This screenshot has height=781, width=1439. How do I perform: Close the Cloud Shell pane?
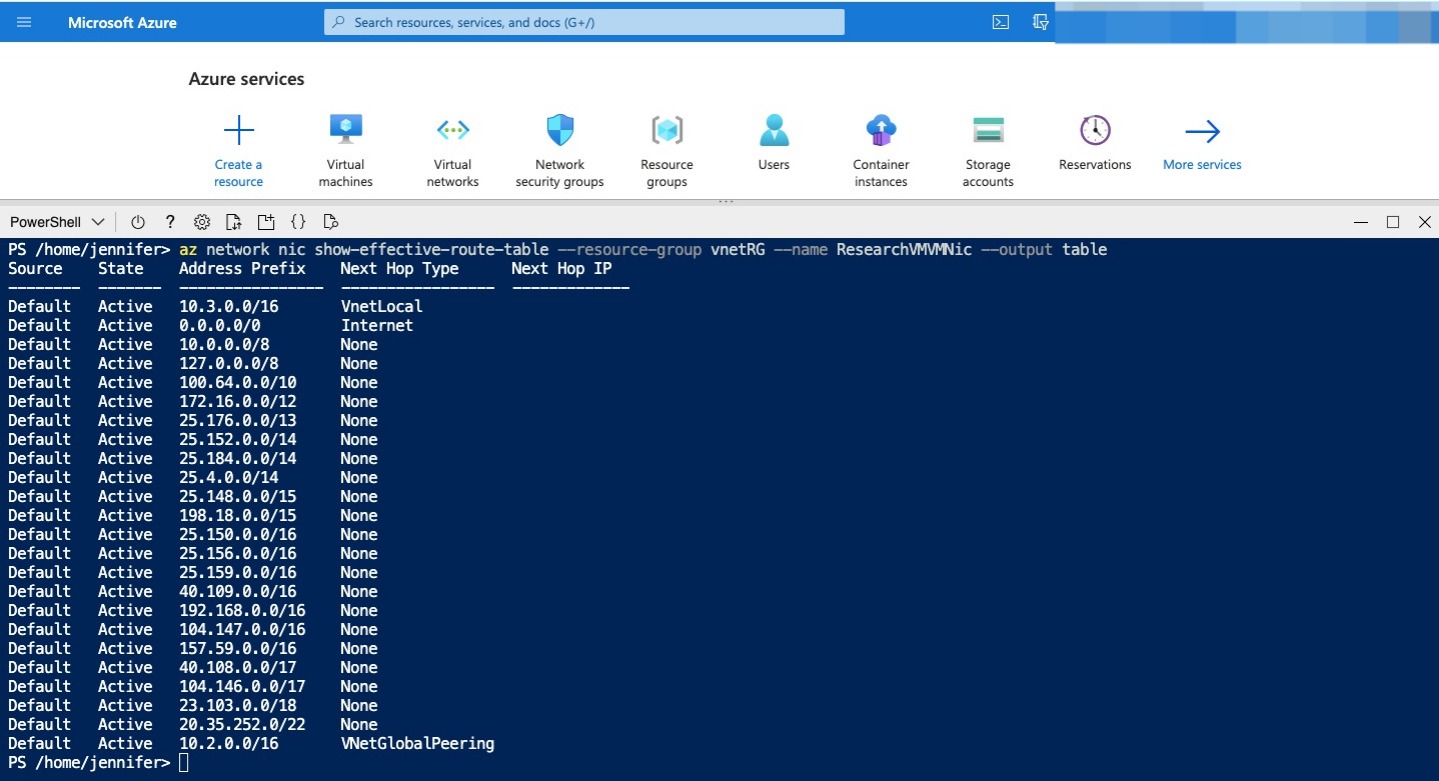coord(1424,222)
